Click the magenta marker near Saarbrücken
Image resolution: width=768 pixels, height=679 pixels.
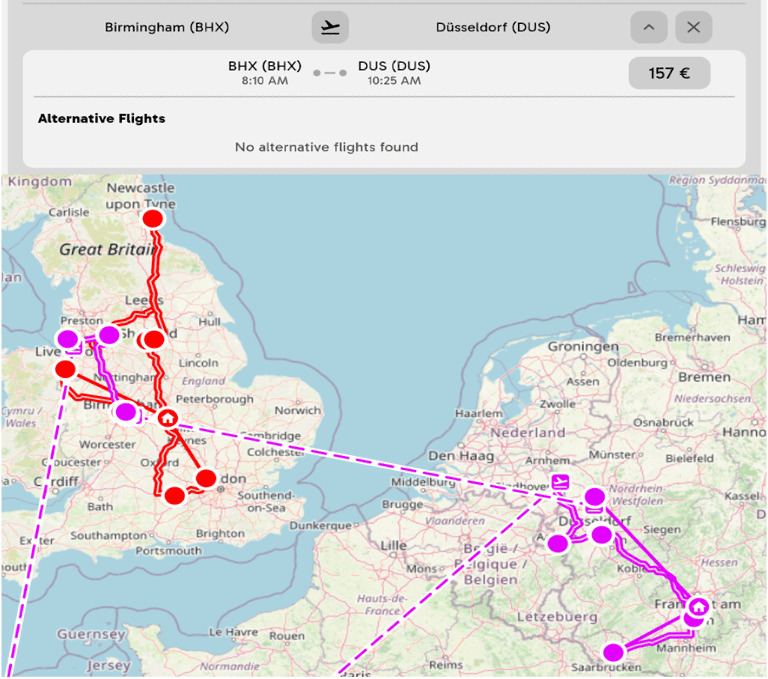tap(613, 652)
